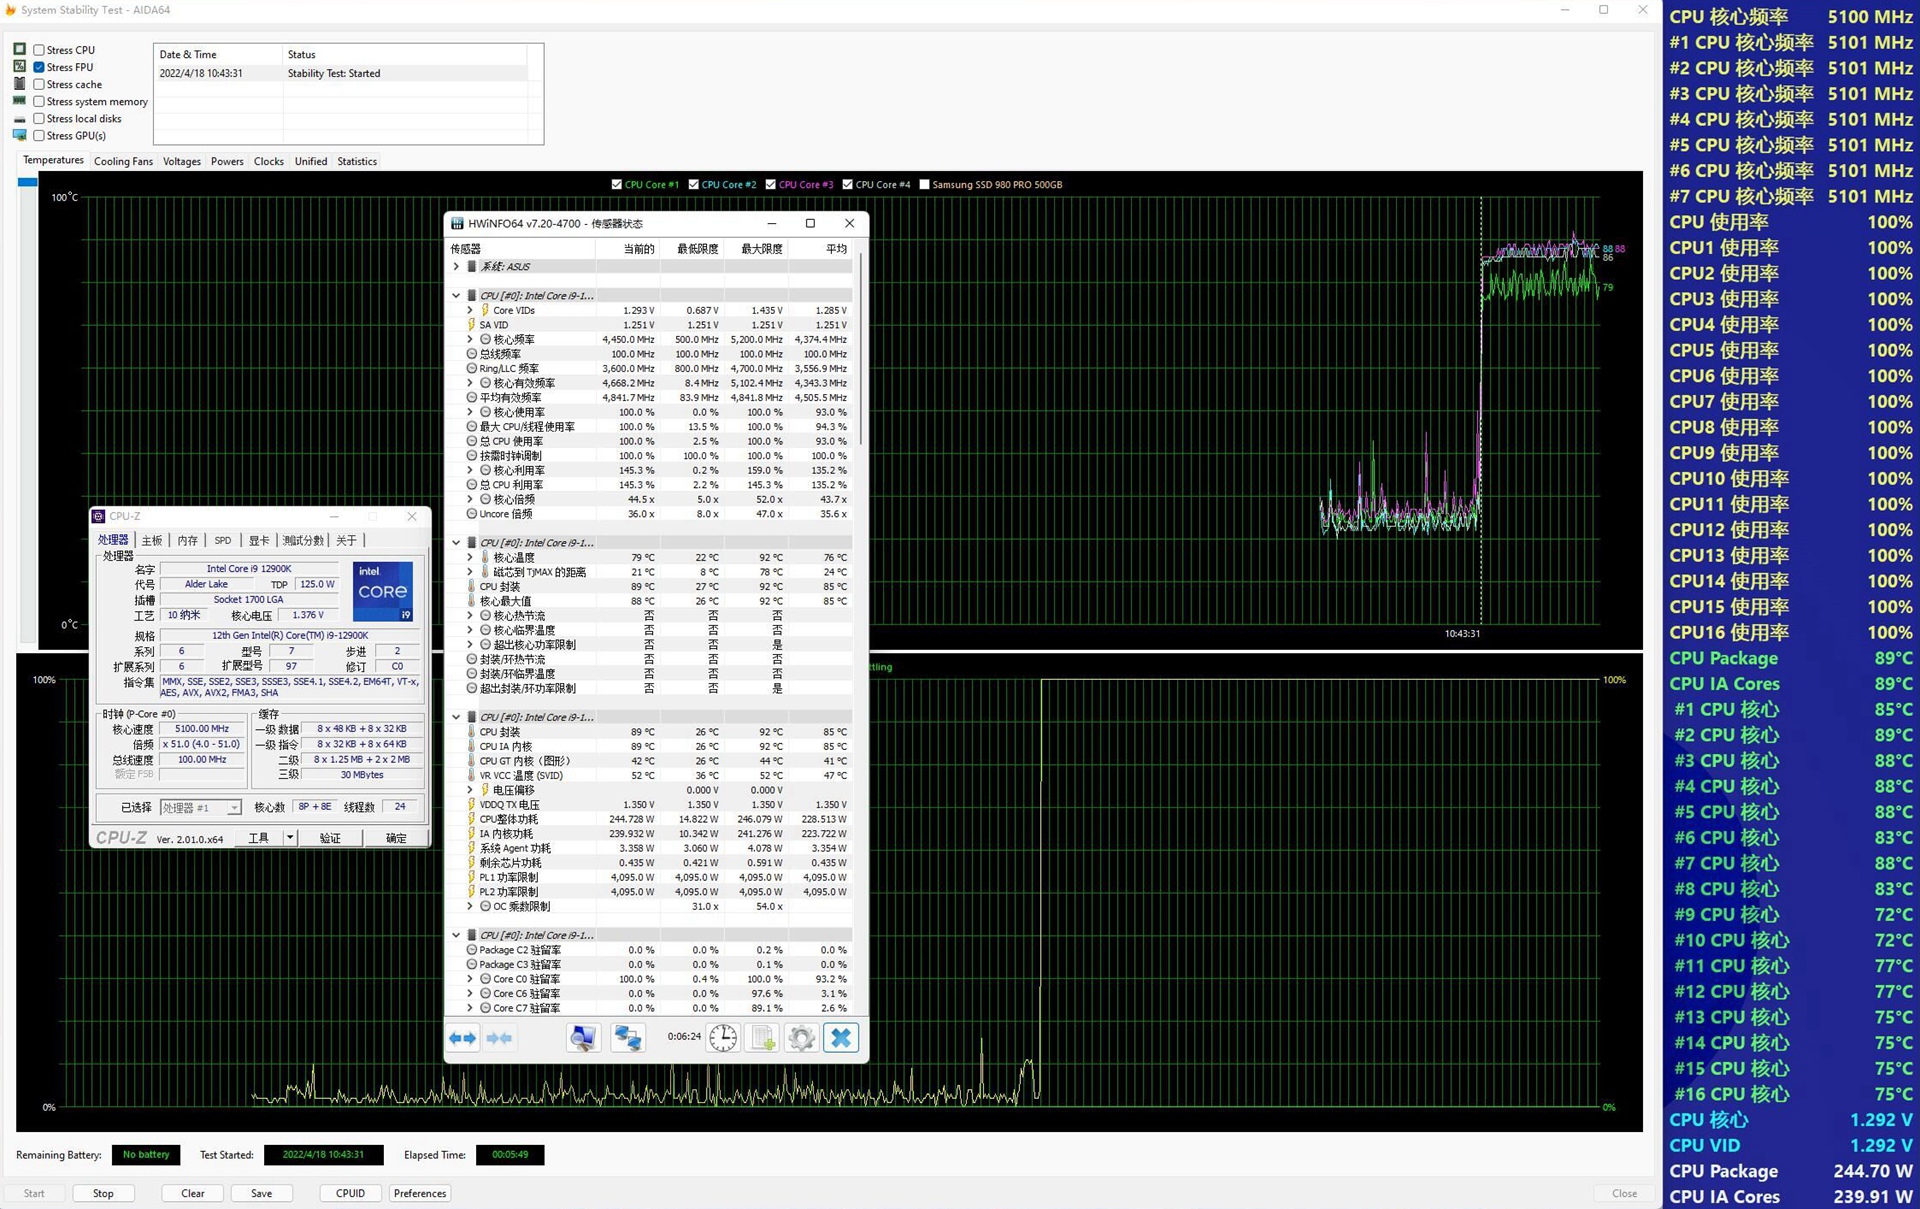Viewport: 1920px width, 1209px height.
Task: Click the HWiNFO64 save report icon
Action: point(763,1036)
